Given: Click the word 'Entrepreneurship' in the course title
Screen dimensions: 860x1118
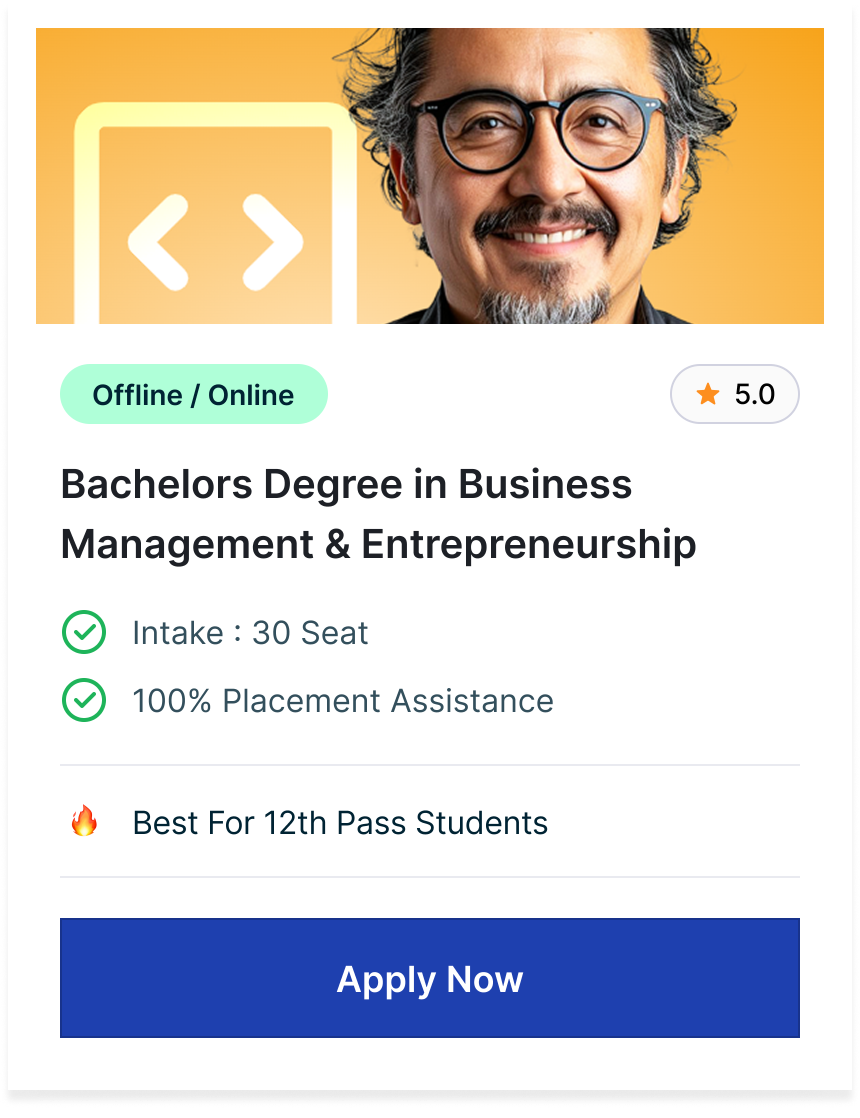Looking at the screenshot, I should (528, 545).
